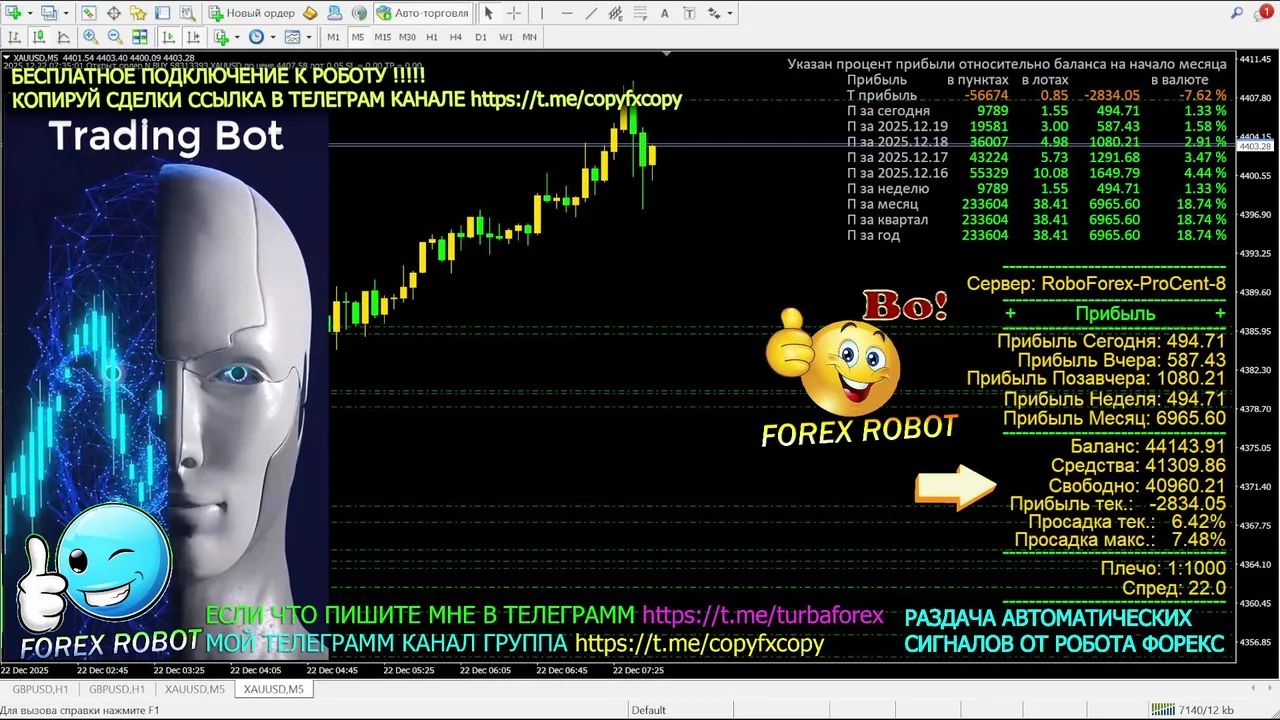Set timeframe to M5

358,37
